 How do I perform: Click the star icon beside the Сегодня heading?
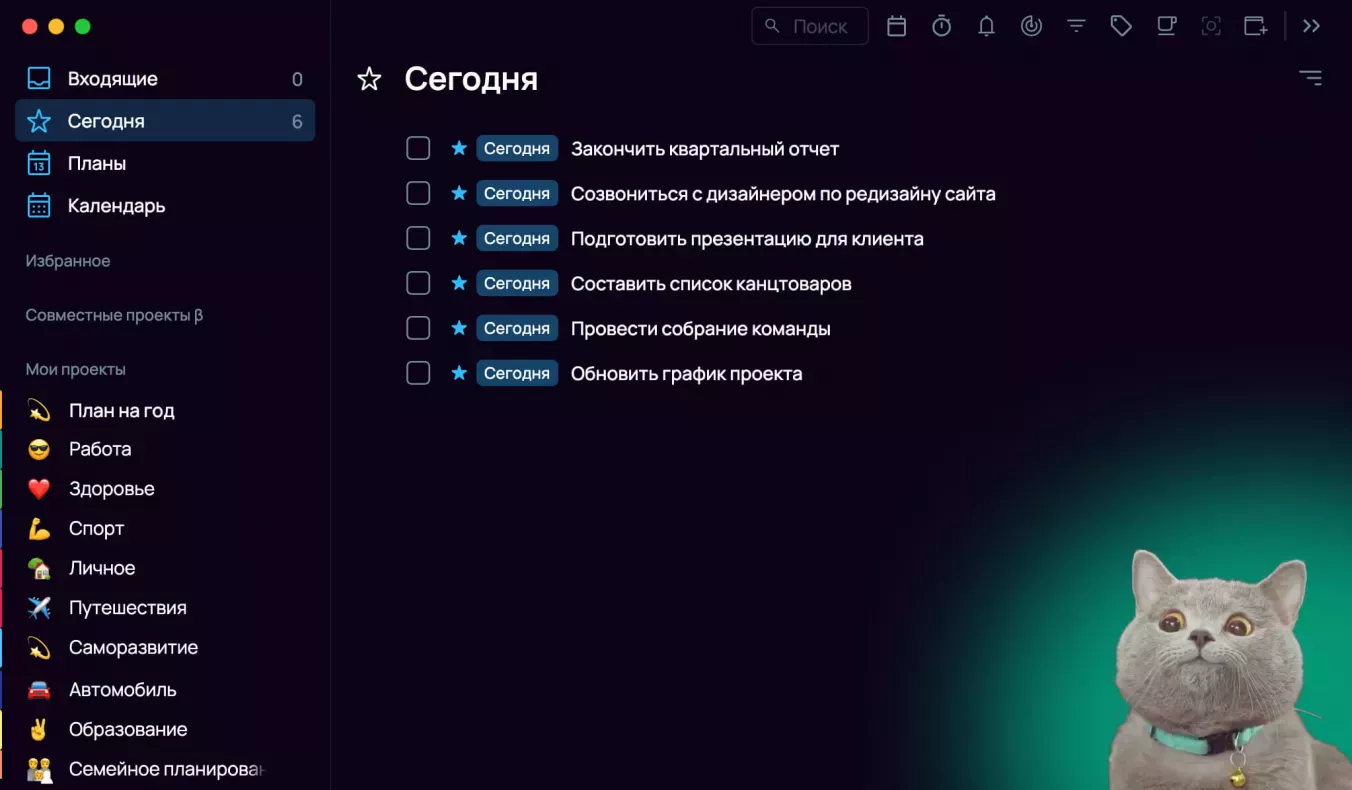[x=370, y=79]
